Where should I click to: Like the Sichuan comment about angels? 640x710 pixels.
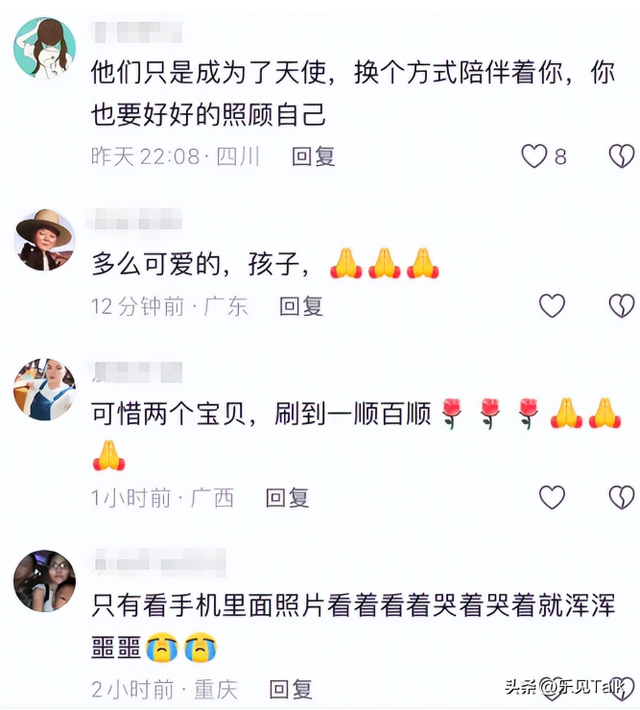pos(534,156)
